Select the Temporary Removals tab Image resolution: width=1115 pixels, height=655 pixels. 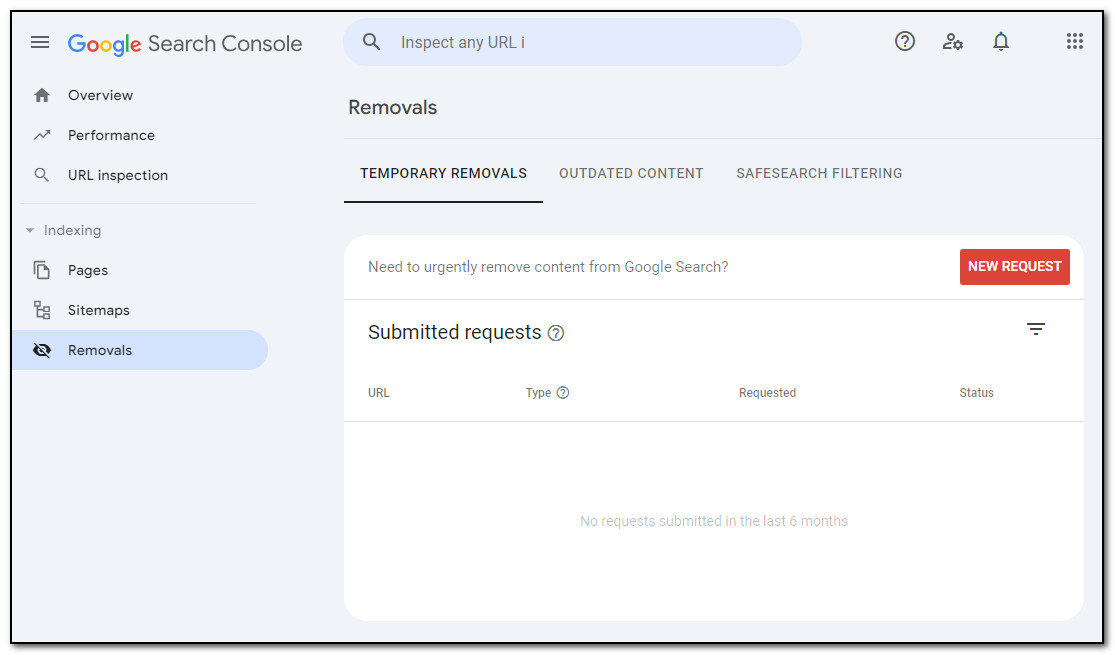443,173
